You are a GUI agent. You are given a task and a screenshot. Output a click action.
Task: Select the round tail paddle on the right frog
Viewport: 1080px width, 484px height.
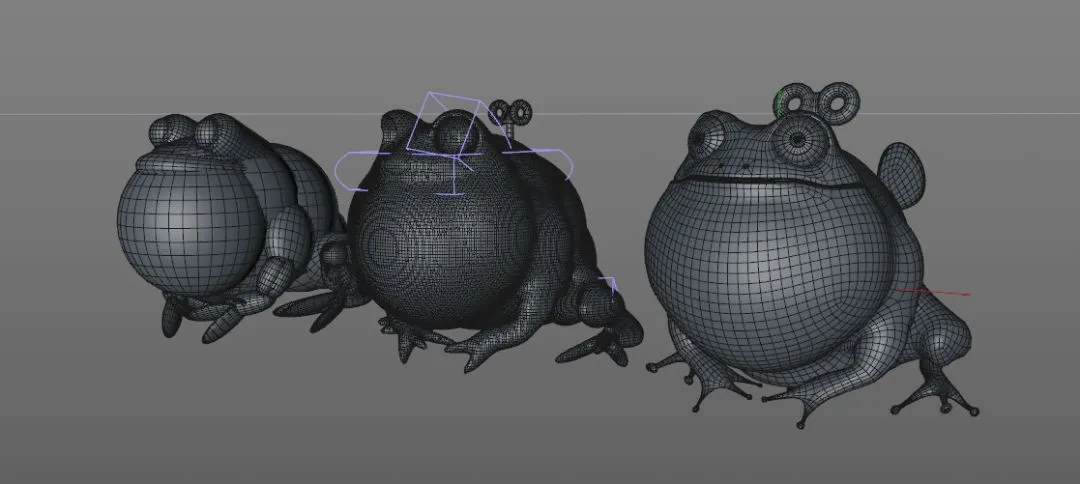(902, 176)
